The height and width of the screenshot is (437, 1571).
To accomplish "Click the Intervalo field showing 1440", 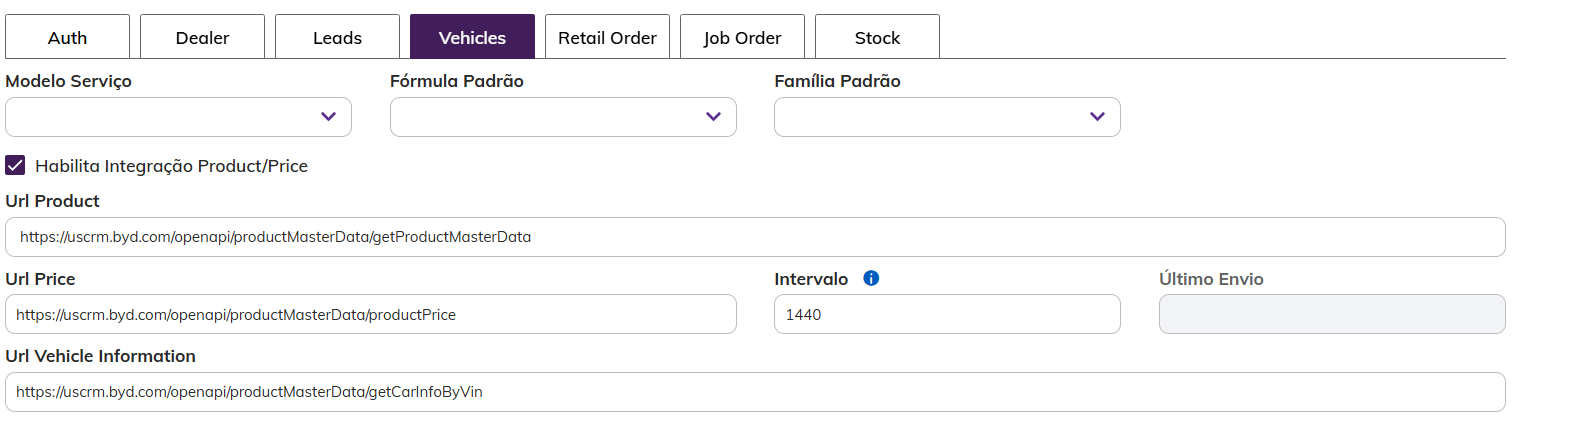I will click(x=946, y=314).
